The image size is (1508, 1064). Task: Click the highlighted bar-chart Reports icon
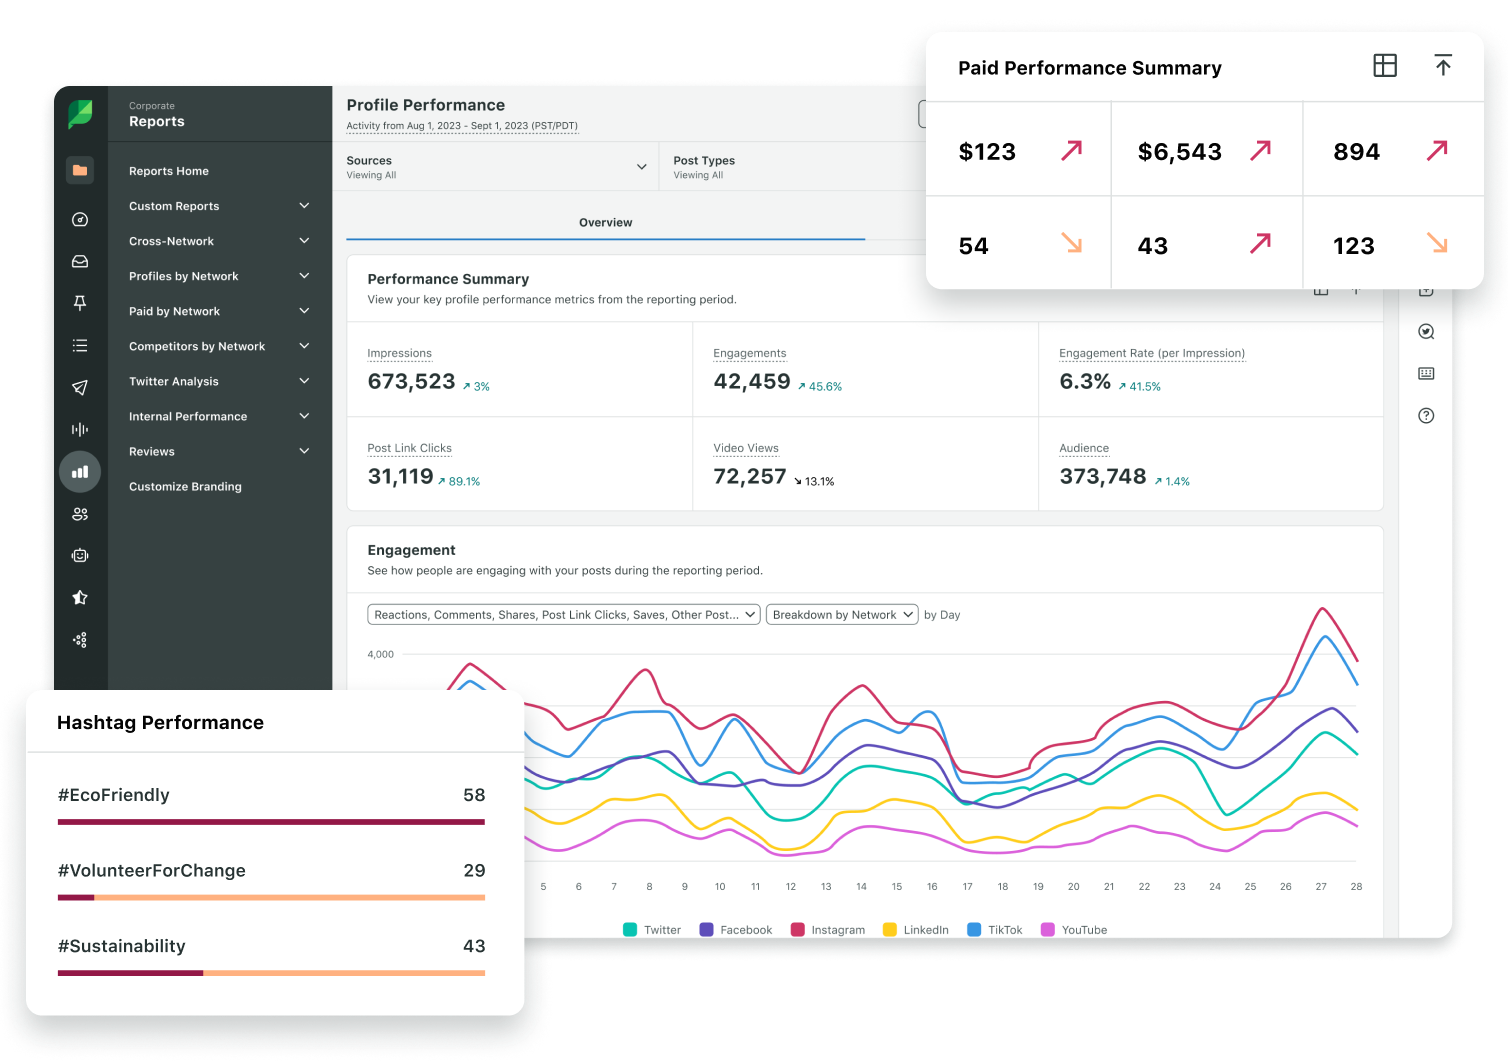coord(80,471)
